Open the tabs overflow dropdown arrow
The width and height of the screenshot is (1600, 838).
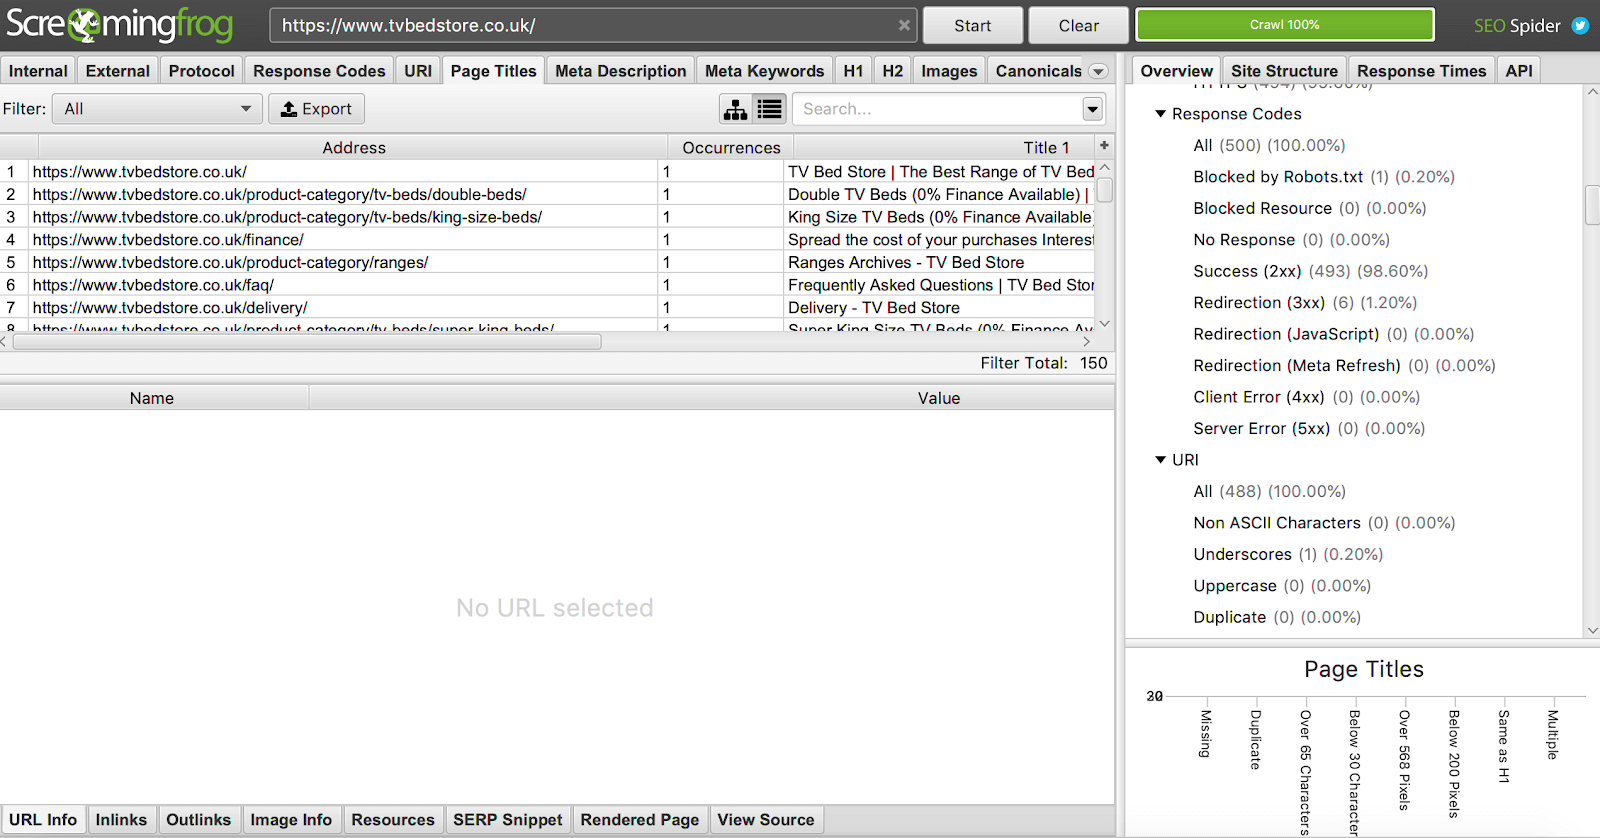[x=1098, y=71]
